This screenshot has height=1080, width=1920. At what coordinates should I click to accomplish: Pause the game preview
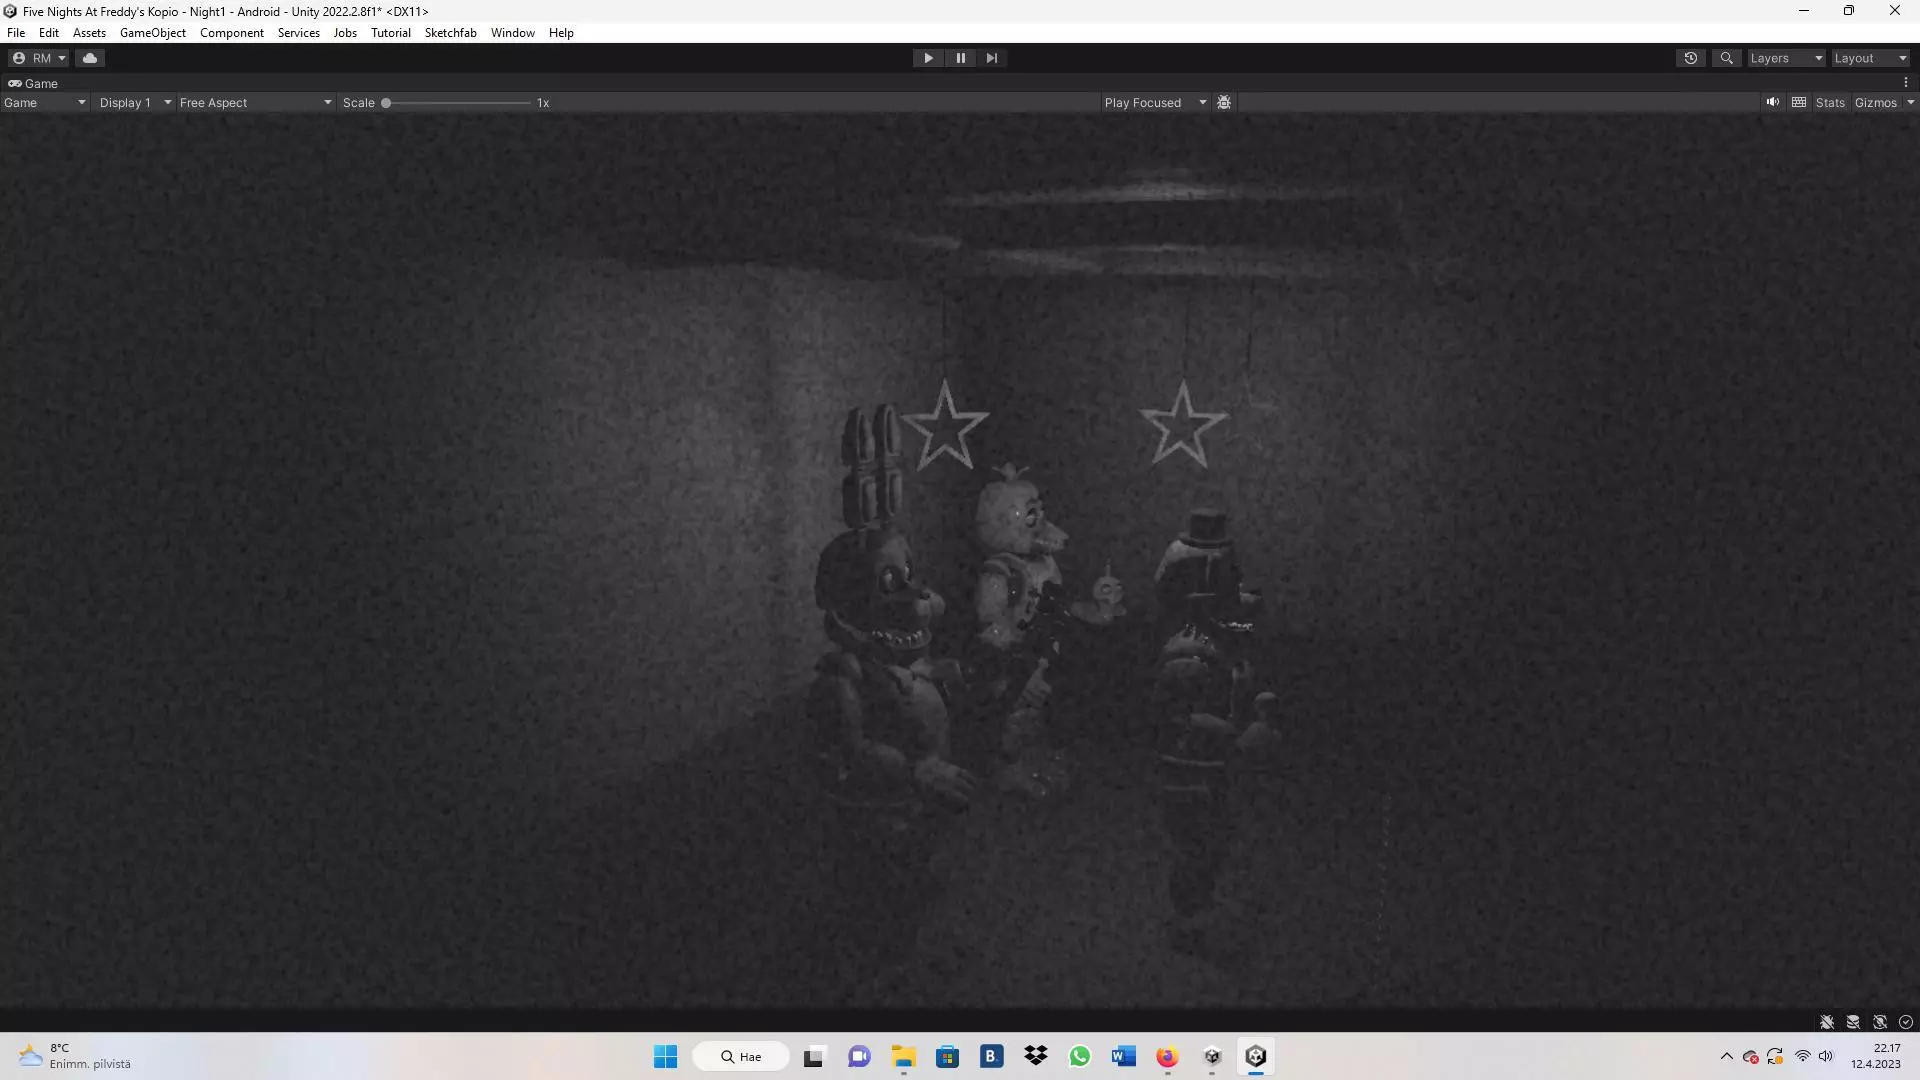(x=960, y=57)
